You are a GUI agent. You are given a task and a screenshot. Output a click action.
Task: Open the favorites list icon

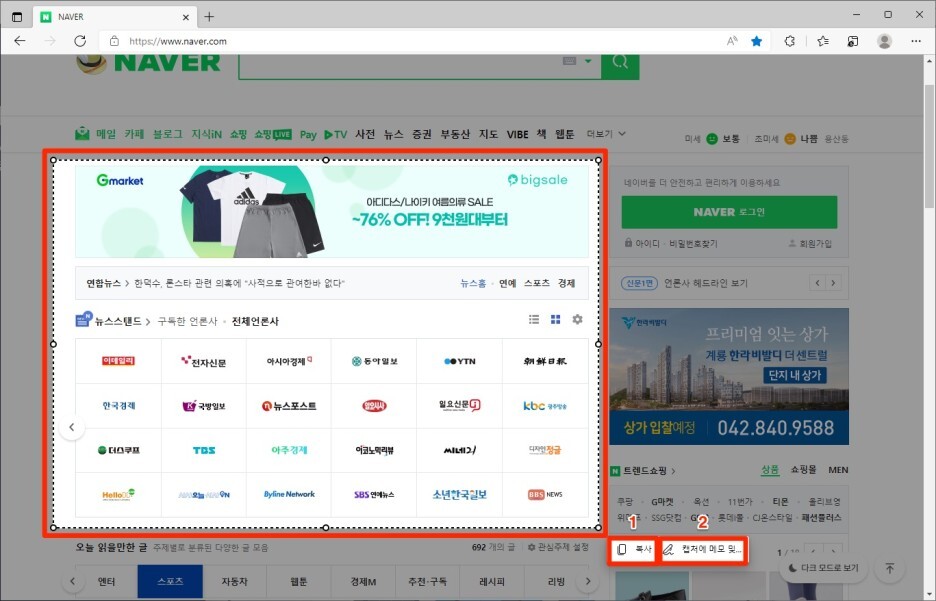[x=823, y=41]
